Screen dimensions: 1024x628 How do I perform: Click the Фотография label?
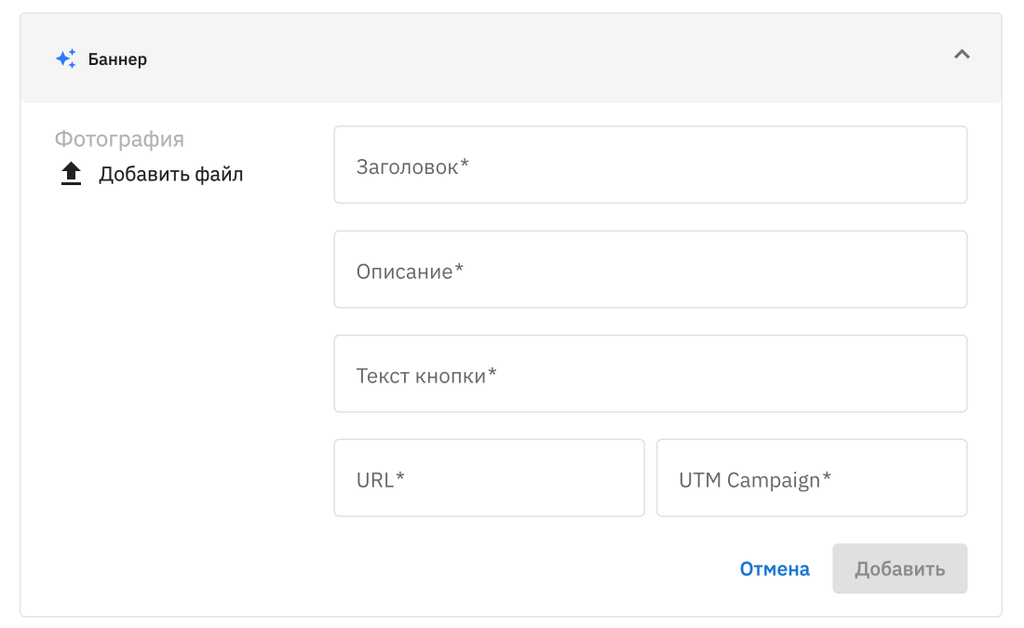click(x=119, y=139)
